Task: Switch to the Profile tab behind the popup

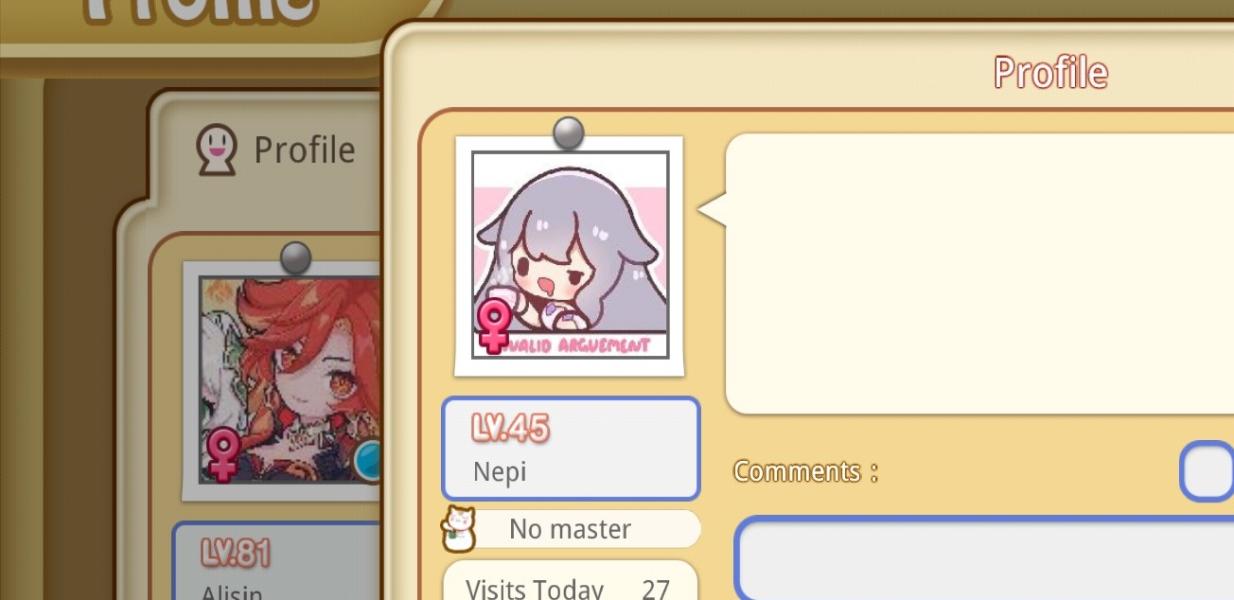Action: [x=275, y=150]
